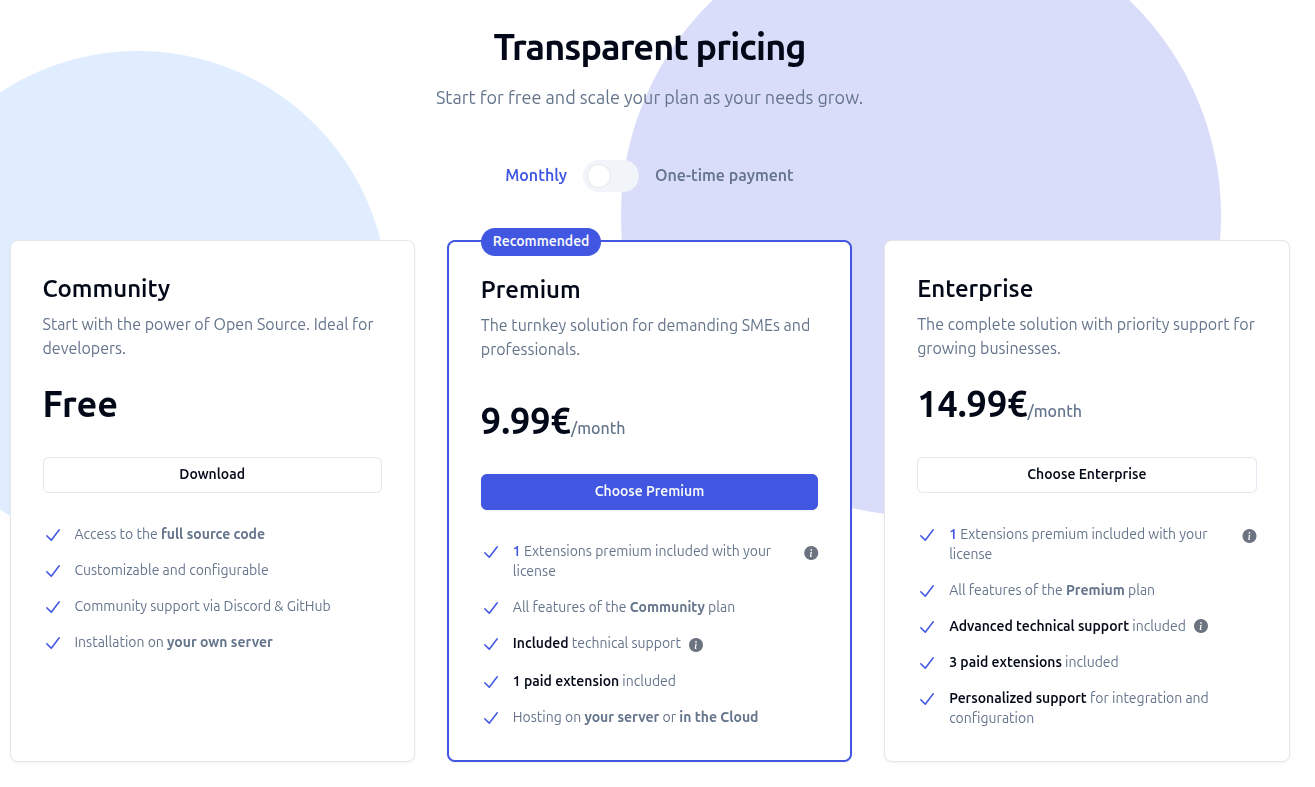Click the checkmark beside full source code access
The image size is (1315, 787).
tap(53, 535)
